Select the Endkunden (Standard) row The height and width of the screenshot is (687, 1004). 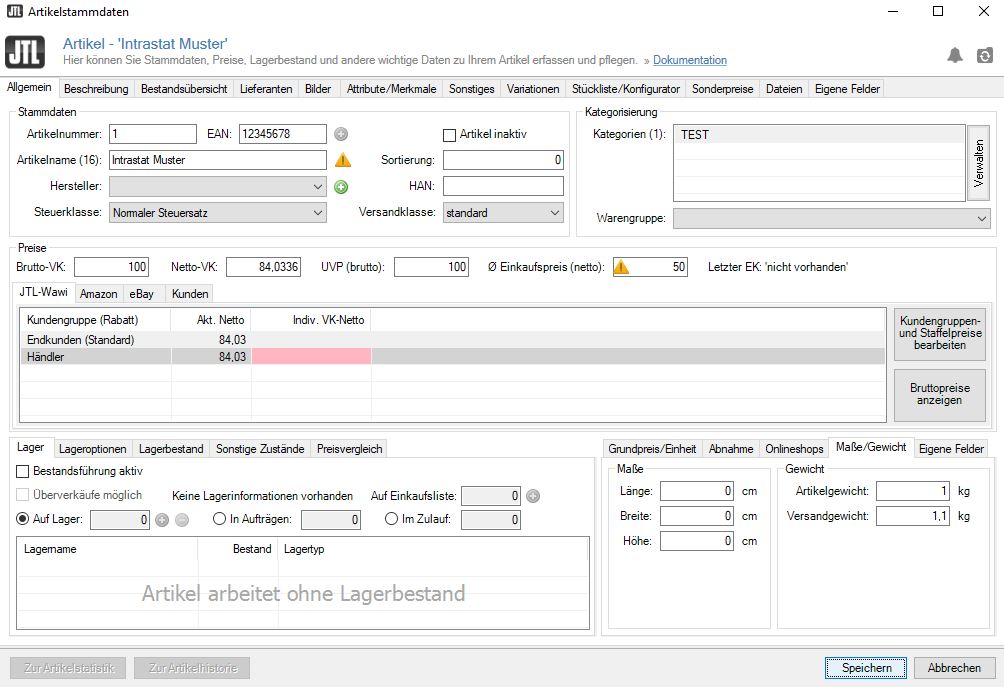453,340
